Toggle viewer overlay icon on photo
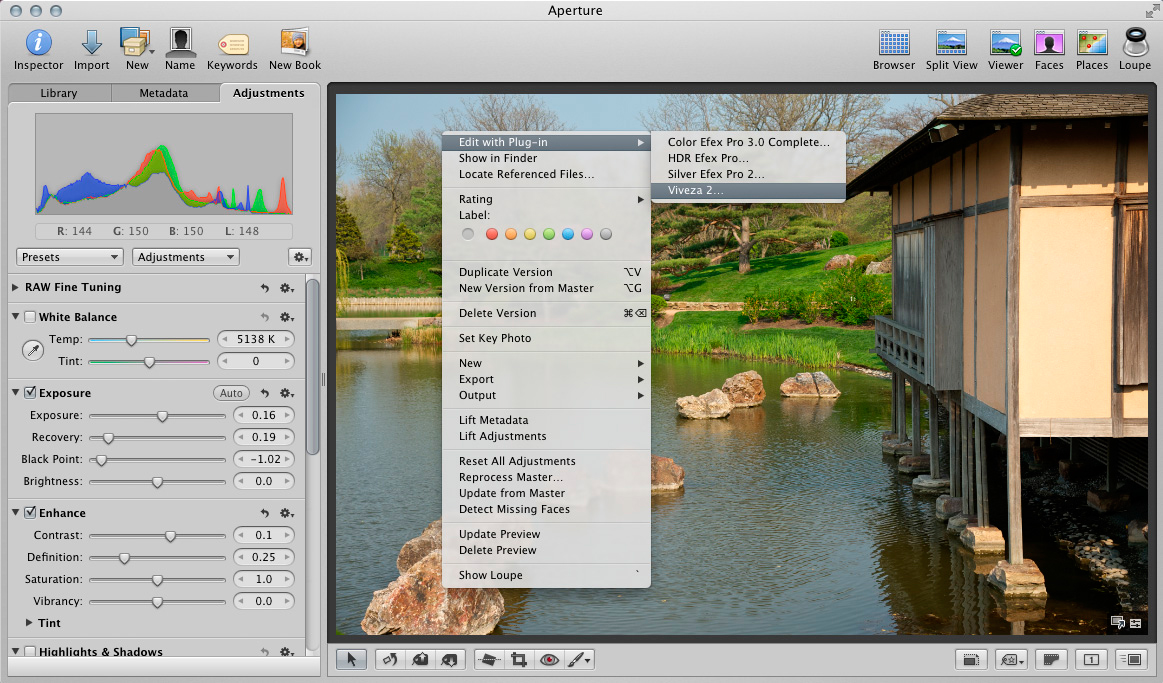This screenshot has width=1163, height=683. (1118, 623)
